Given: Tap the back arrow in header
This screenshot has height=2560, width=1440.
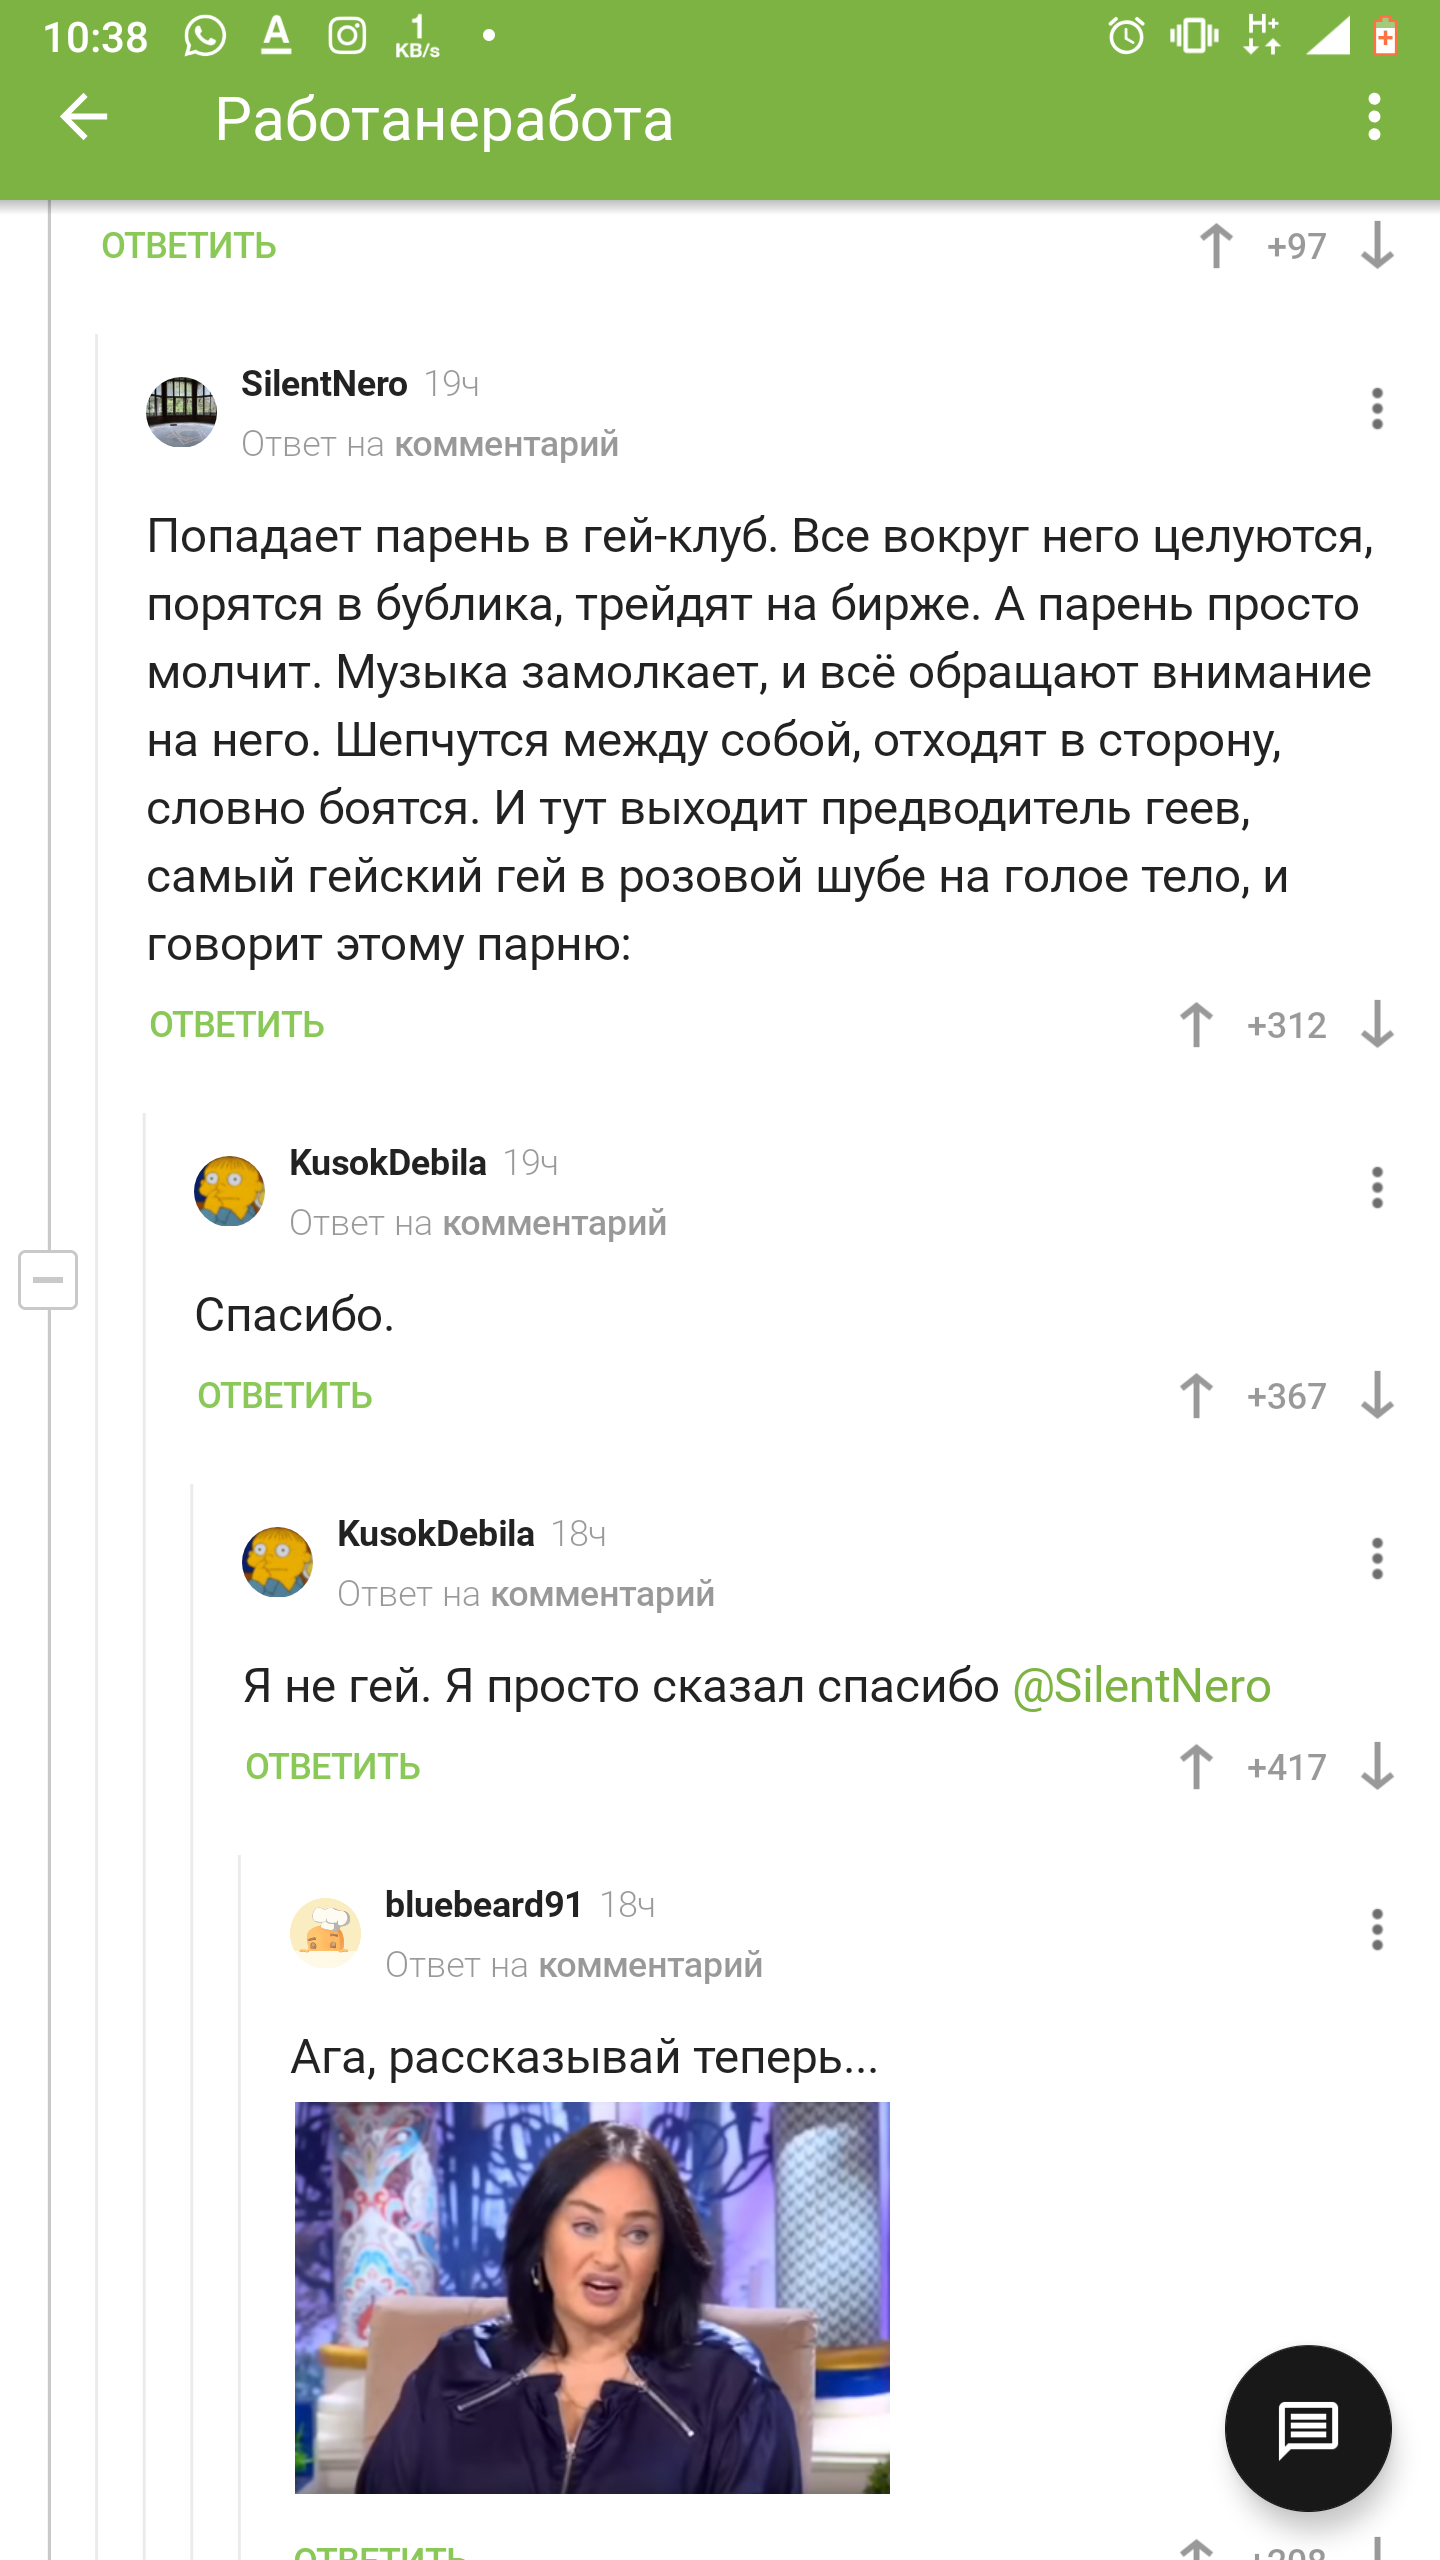Looking at the screenshot, I should [x=84, y=118].
